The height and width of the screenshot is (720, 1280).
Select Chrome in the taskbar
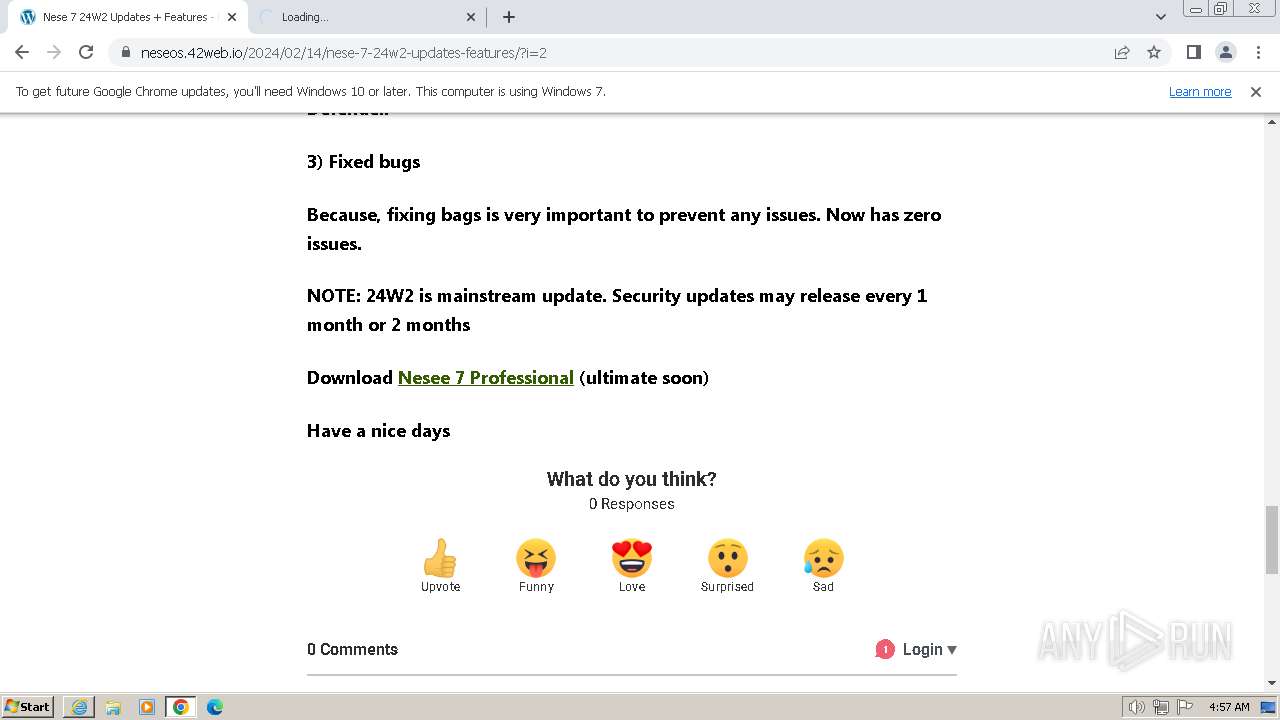pos(181,707)
